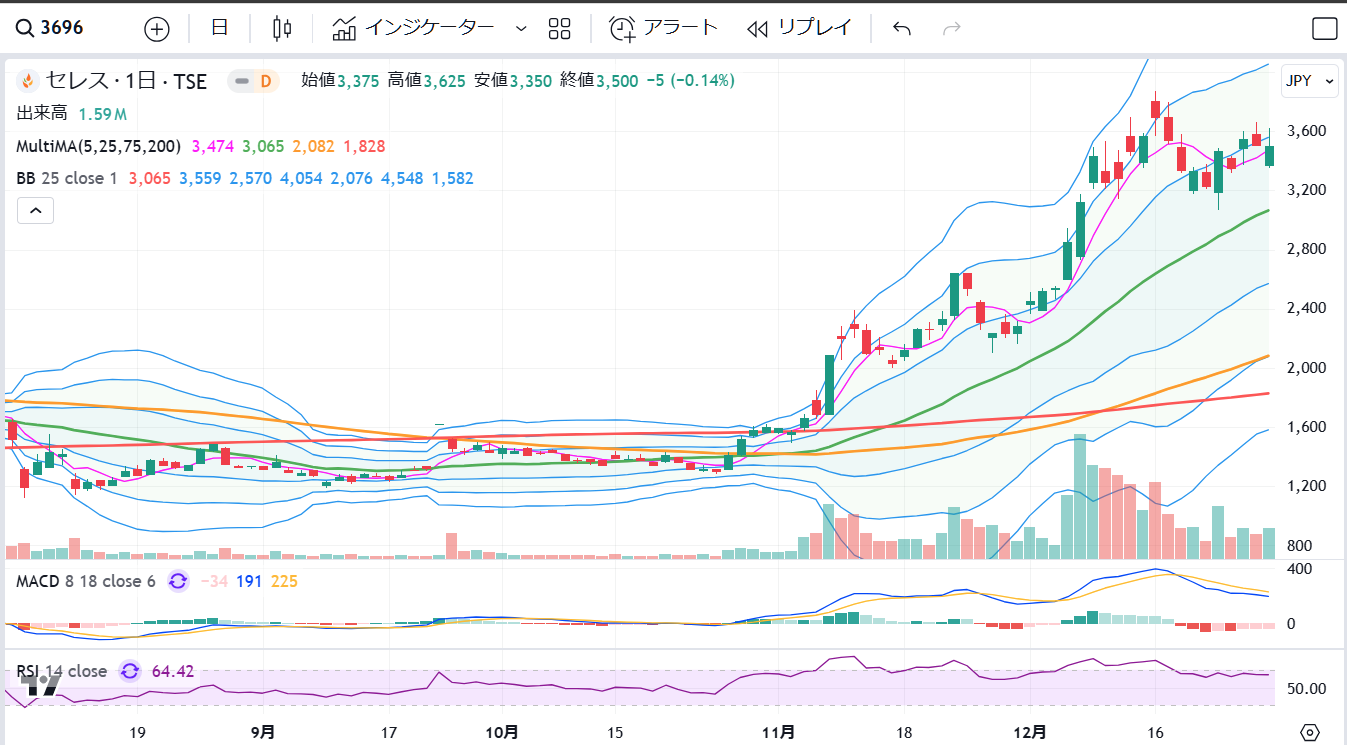
Task: Click the MultiMA 2,082 orange value
Action: [x=312, y=146]
